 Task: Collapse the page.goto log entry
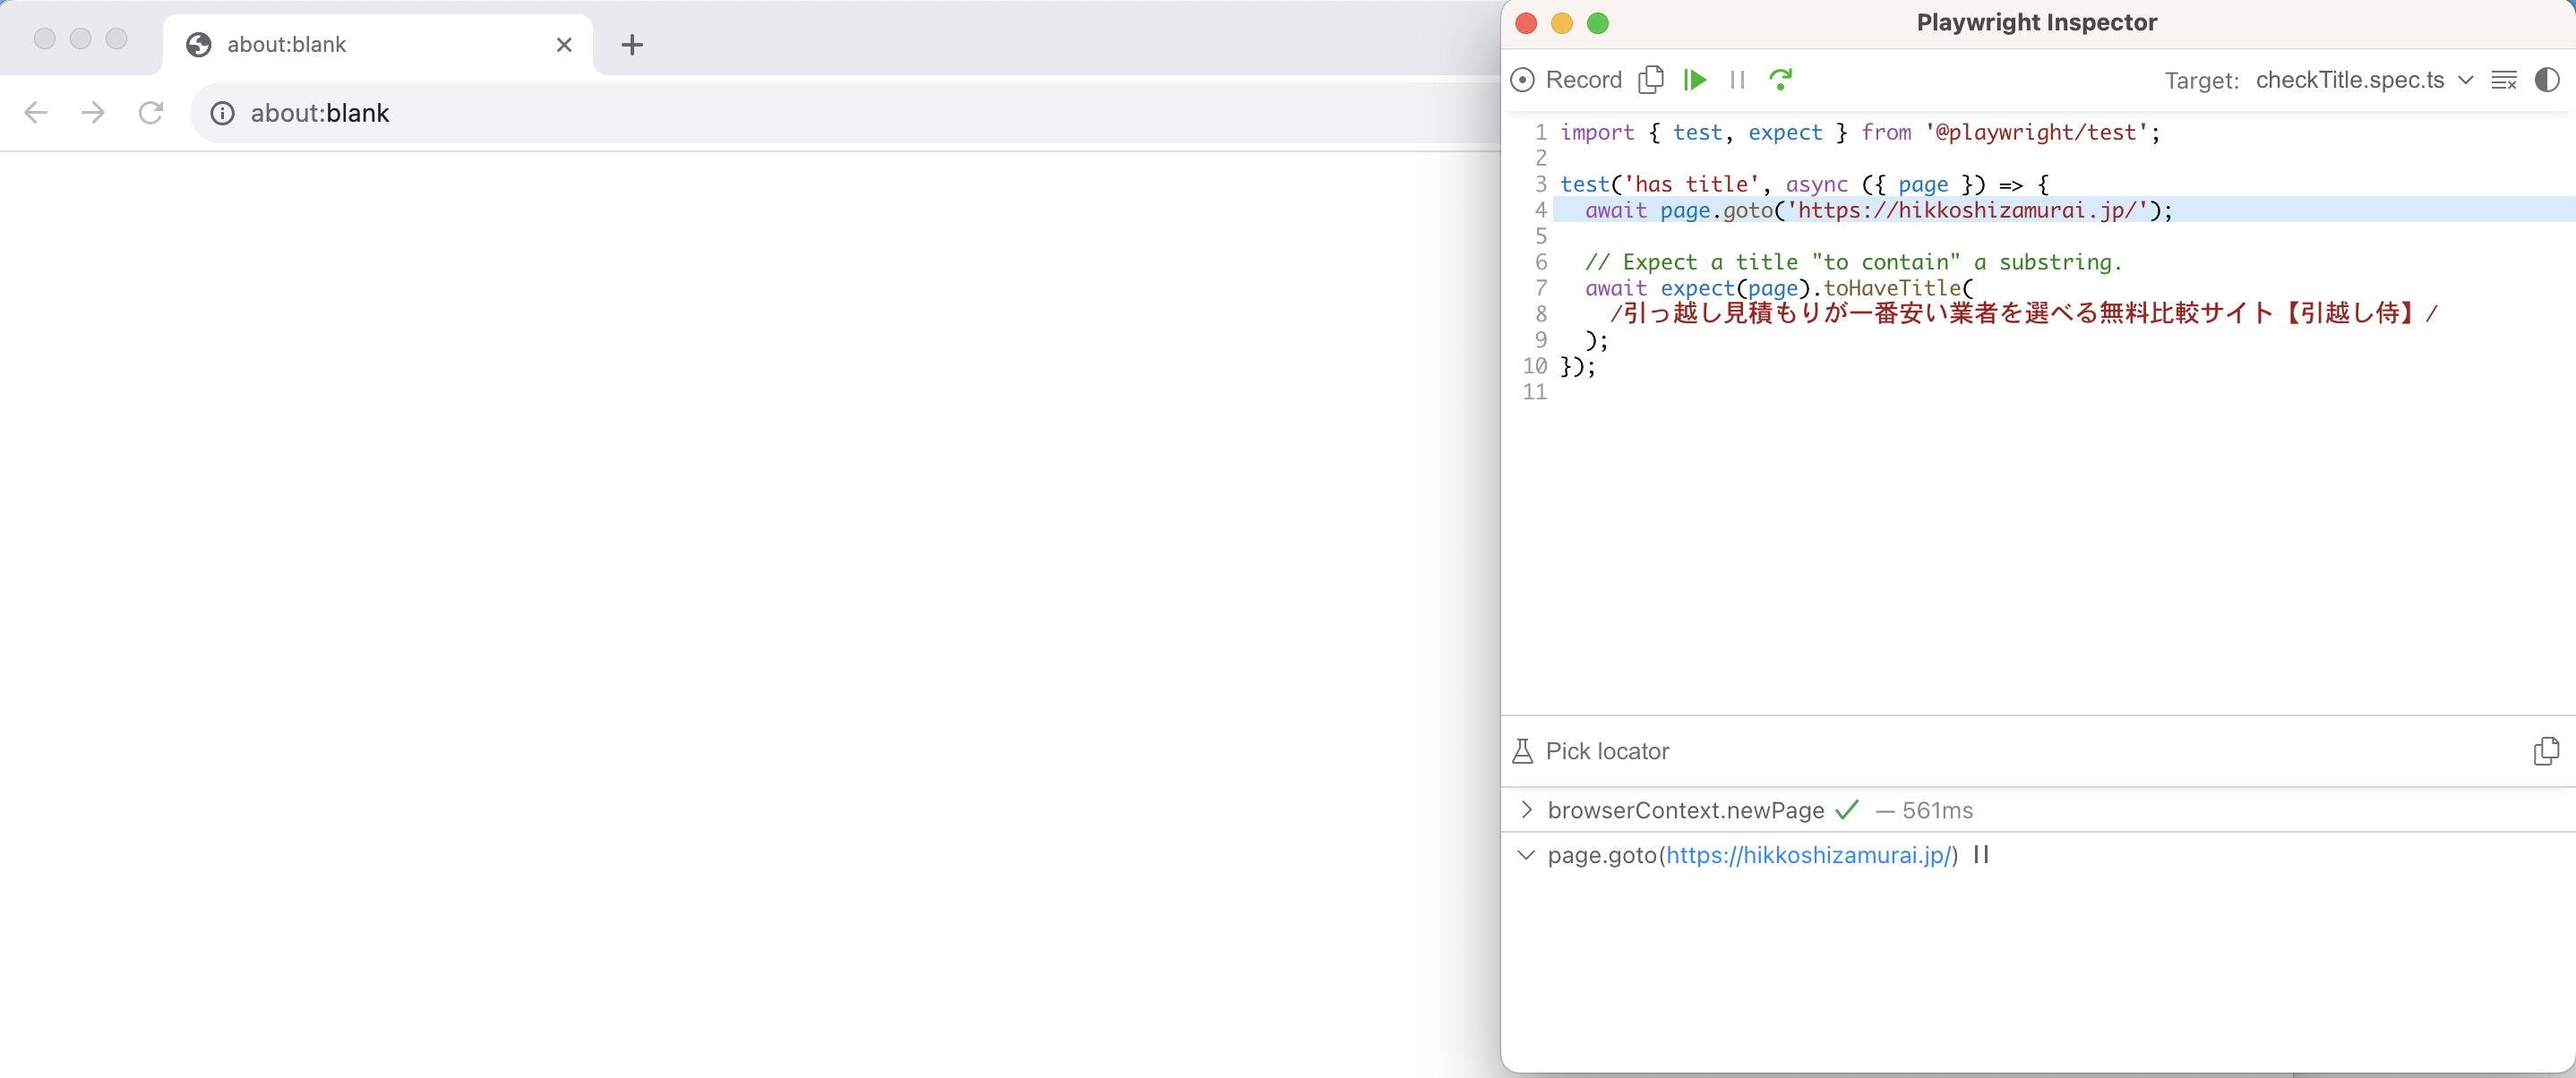[x=1526, y=855]
